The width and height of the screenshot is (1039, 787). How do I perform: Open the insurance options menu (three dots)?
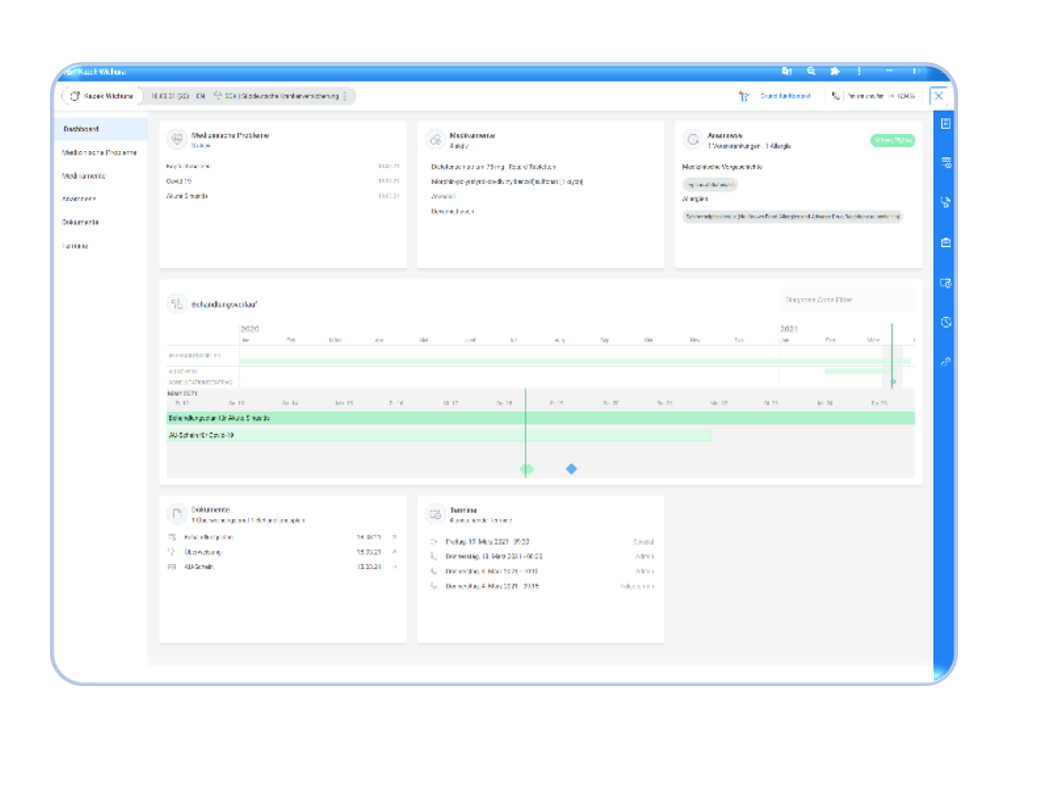point(346,96)
